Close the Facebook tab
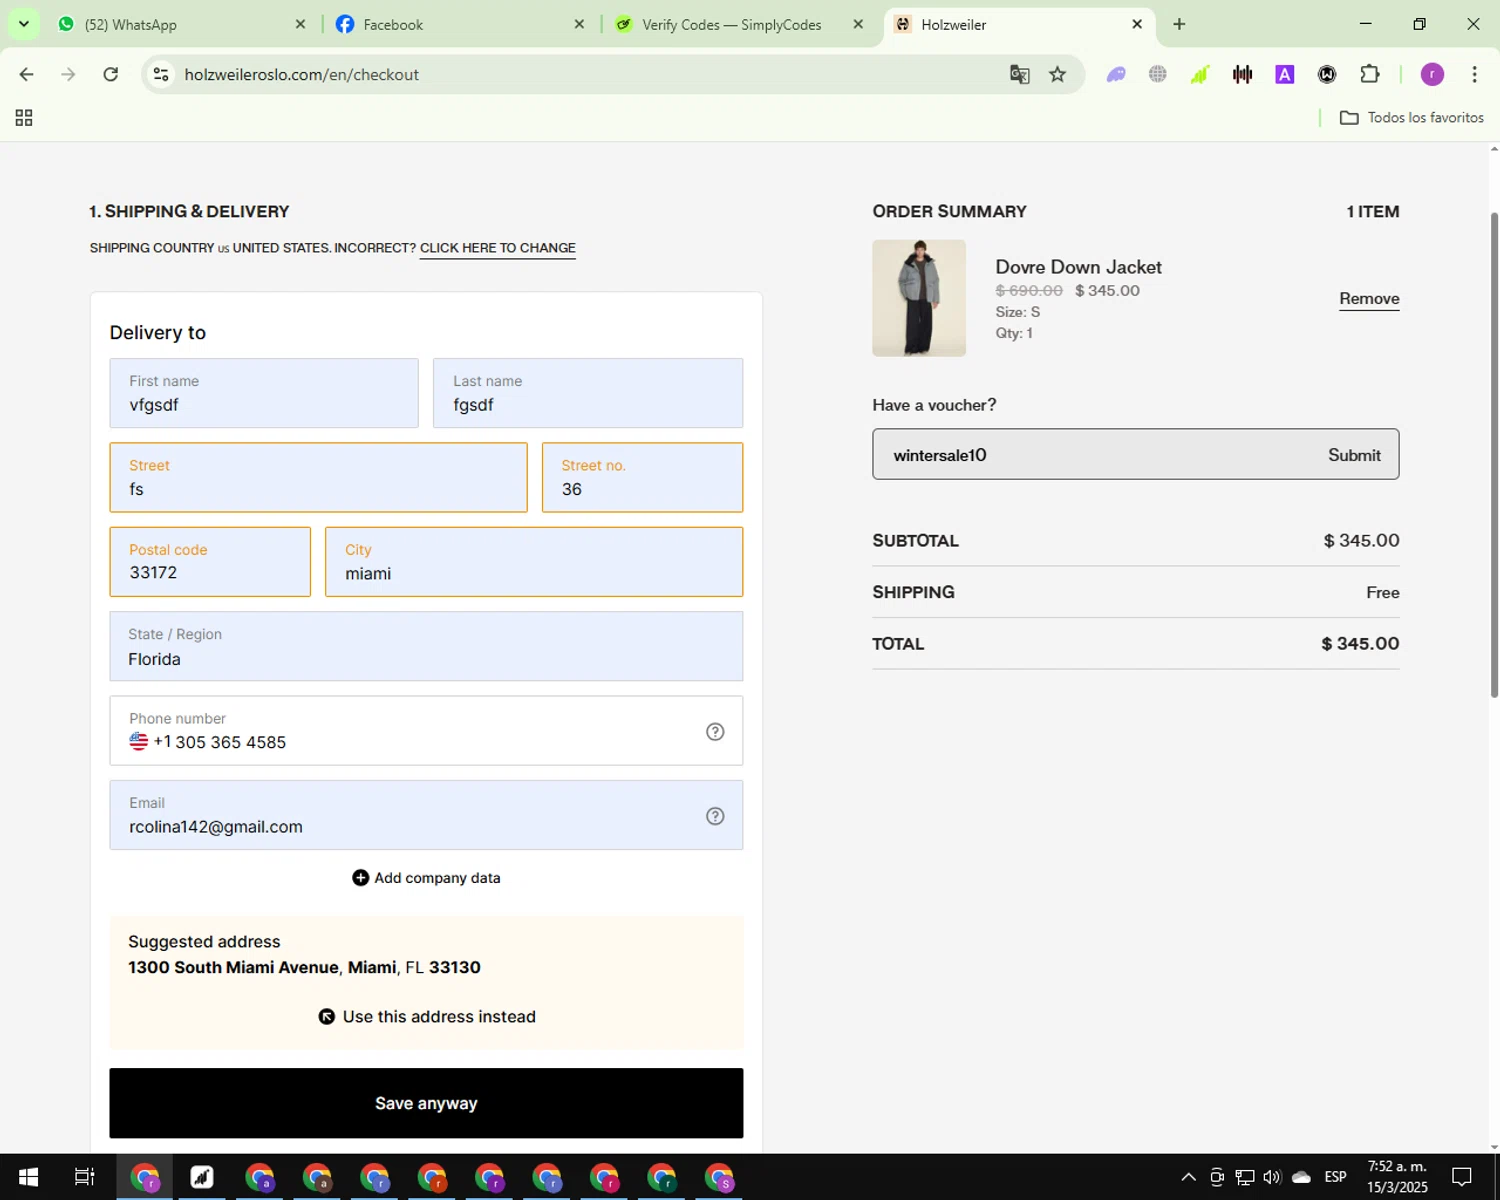This screenshot has width=1500, height=1200. coord(579,24)
